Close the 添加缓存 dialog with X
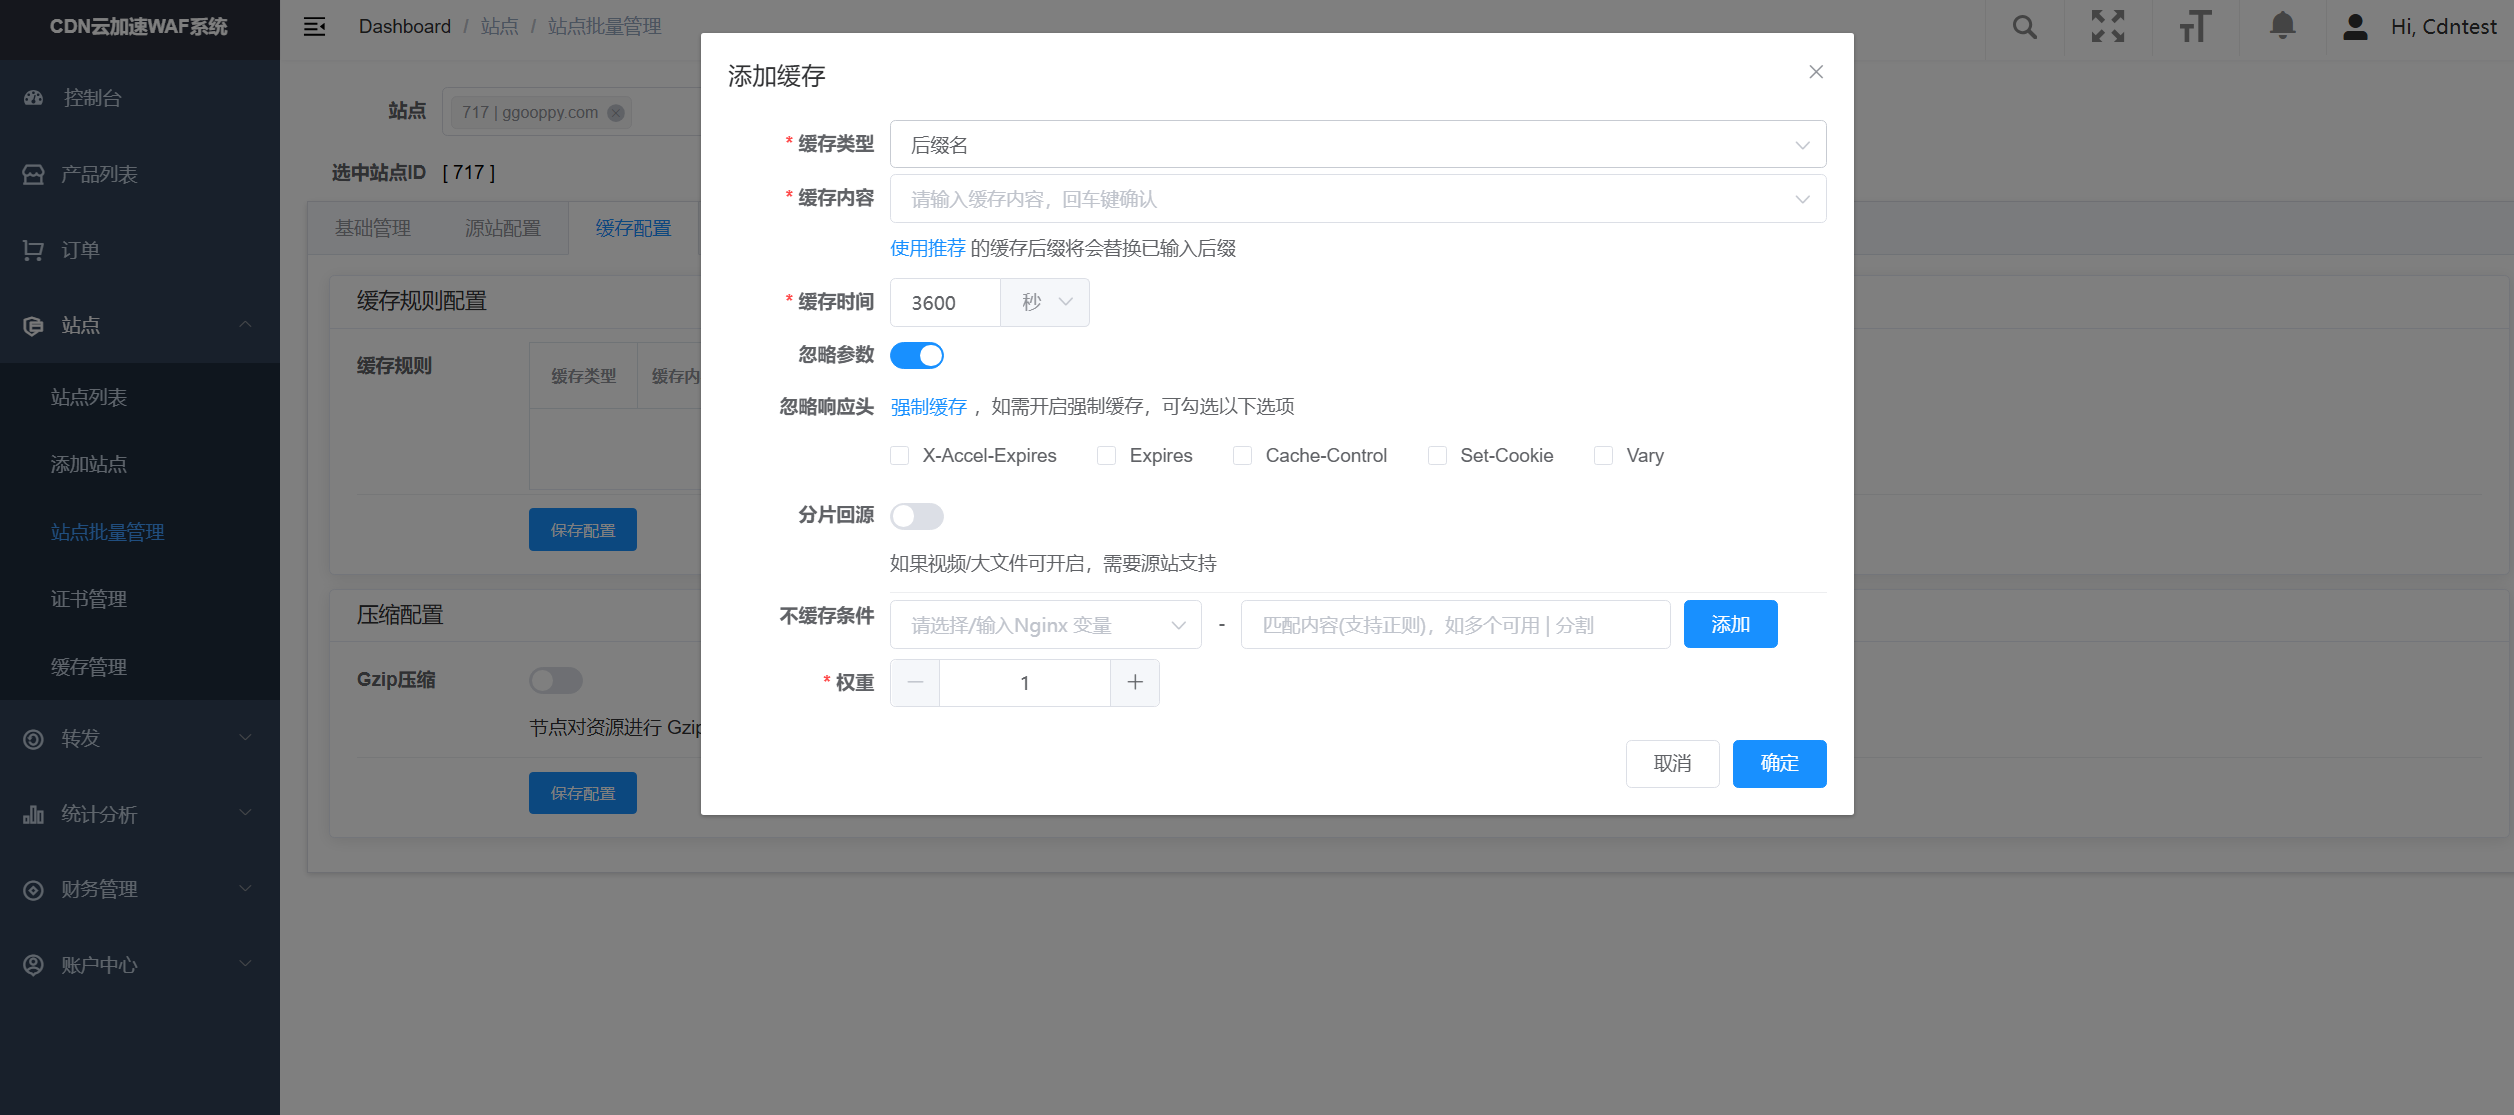Screen dimensions: 2514x1115 1816,72
